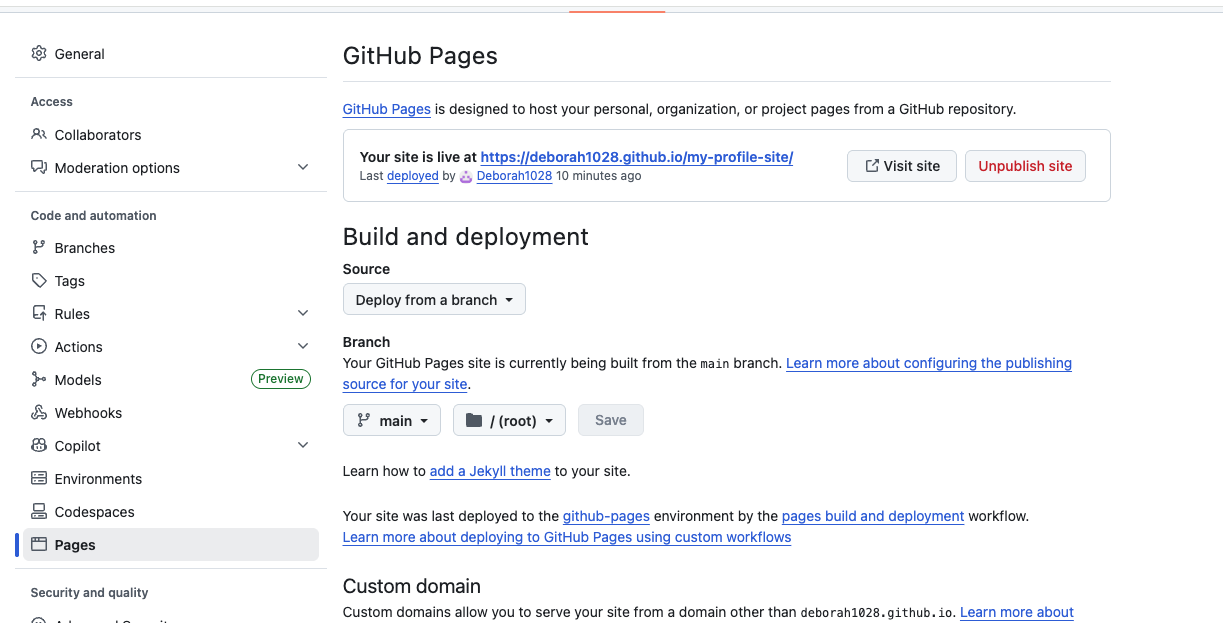The height and width of the screenshot is (623, 1223).
Task: Open the live site URL link
Action: pos(637,157)
